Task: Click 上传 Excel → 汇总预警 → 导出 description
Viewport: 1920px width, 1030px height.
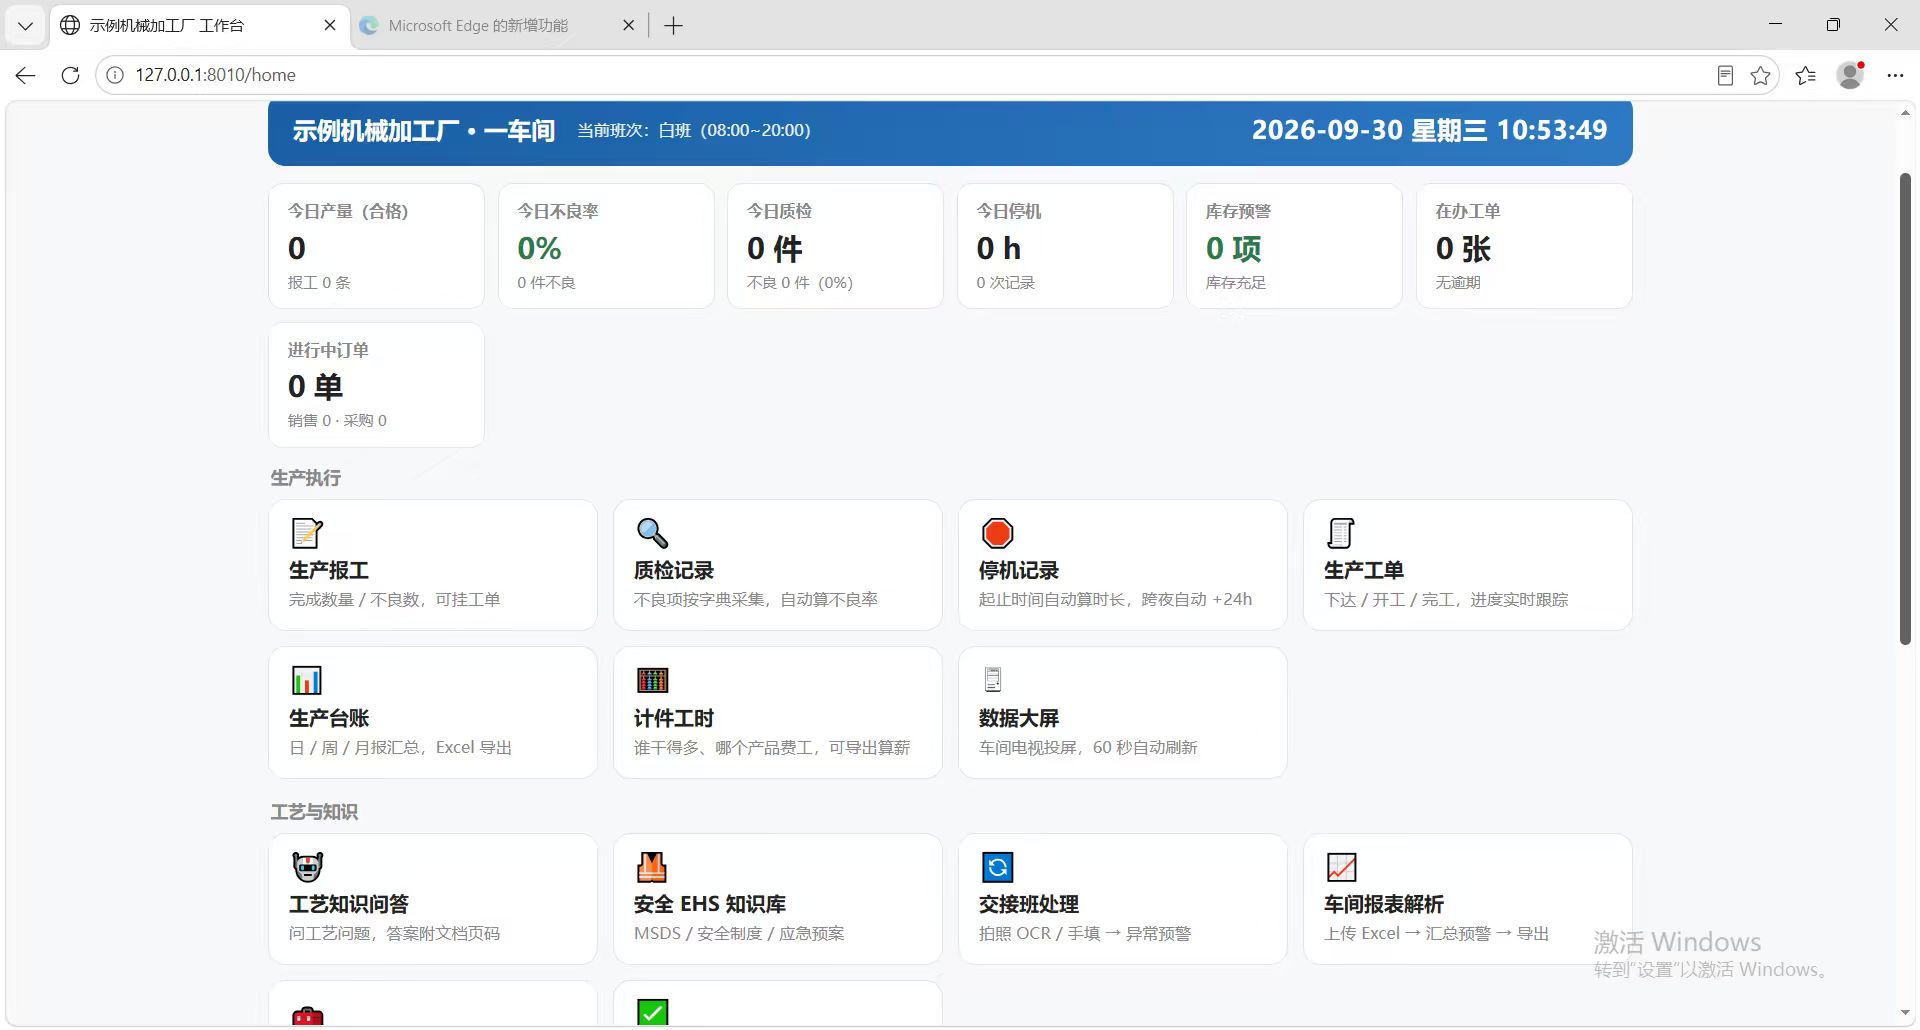Action: (1437, 933)
